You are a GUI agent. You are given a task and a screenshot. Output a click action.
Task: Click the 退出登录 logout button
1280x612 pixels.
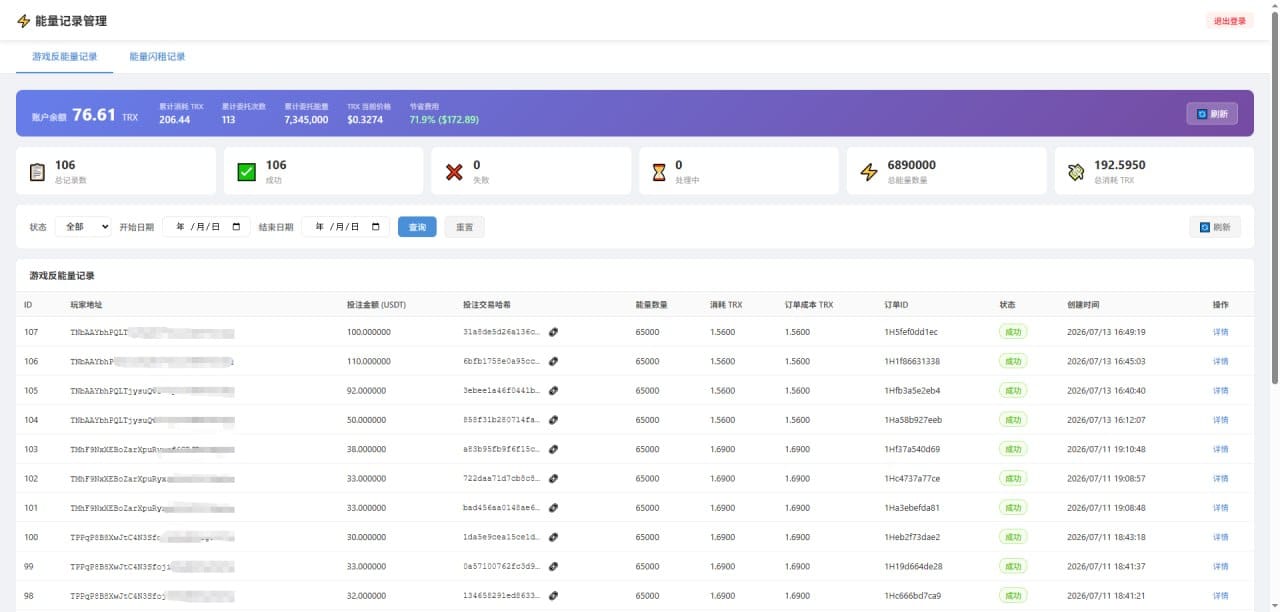coord(1230,21)
